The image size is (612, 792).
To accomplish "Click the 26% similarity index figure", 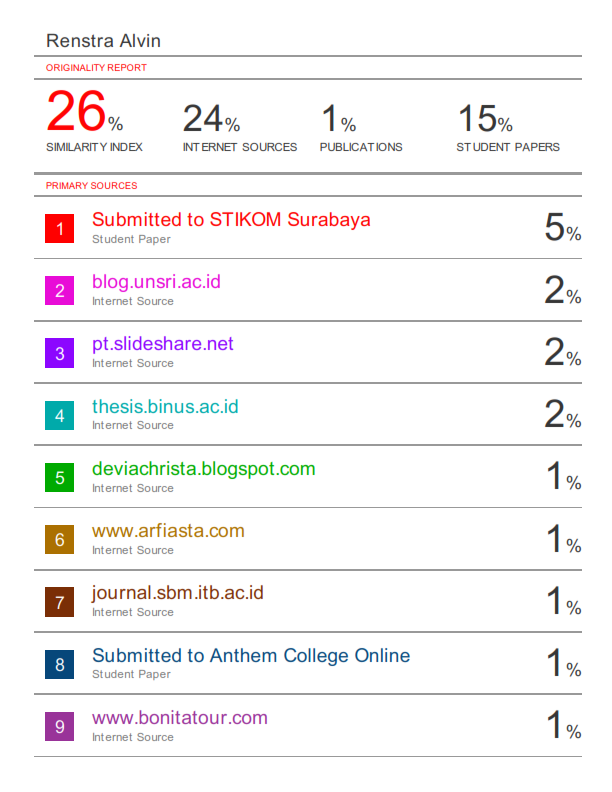I will tap(84, 114).
